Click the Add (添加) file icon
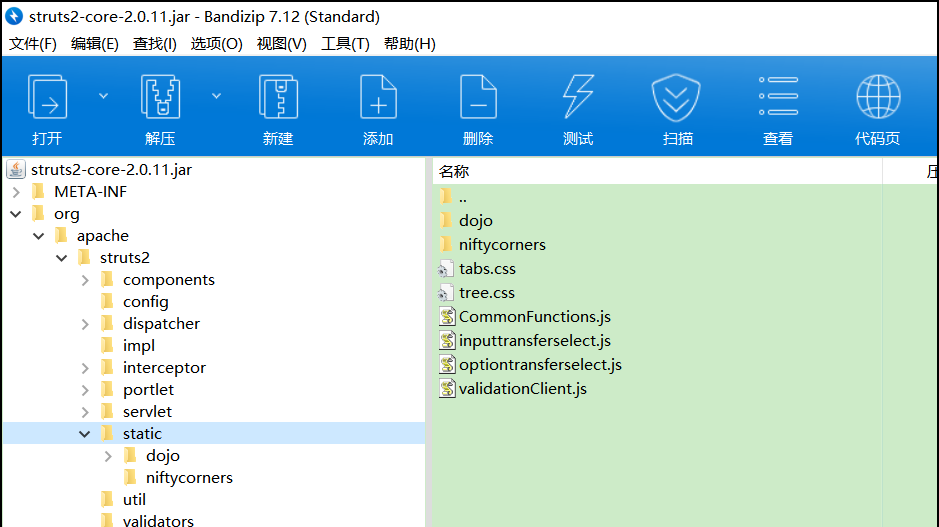939x527 pixels. coord(378,96)
